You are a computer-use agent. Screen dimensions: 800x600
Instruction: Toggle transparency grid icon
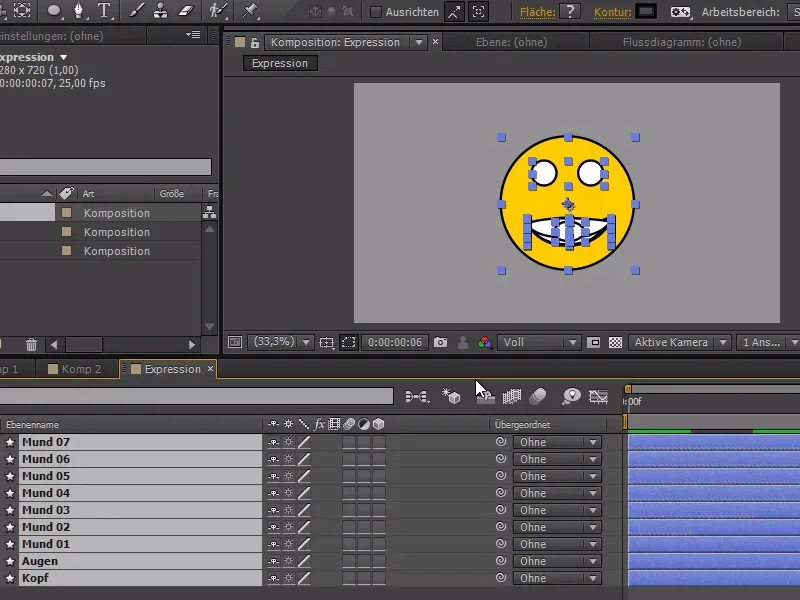[x=615, y=342]
